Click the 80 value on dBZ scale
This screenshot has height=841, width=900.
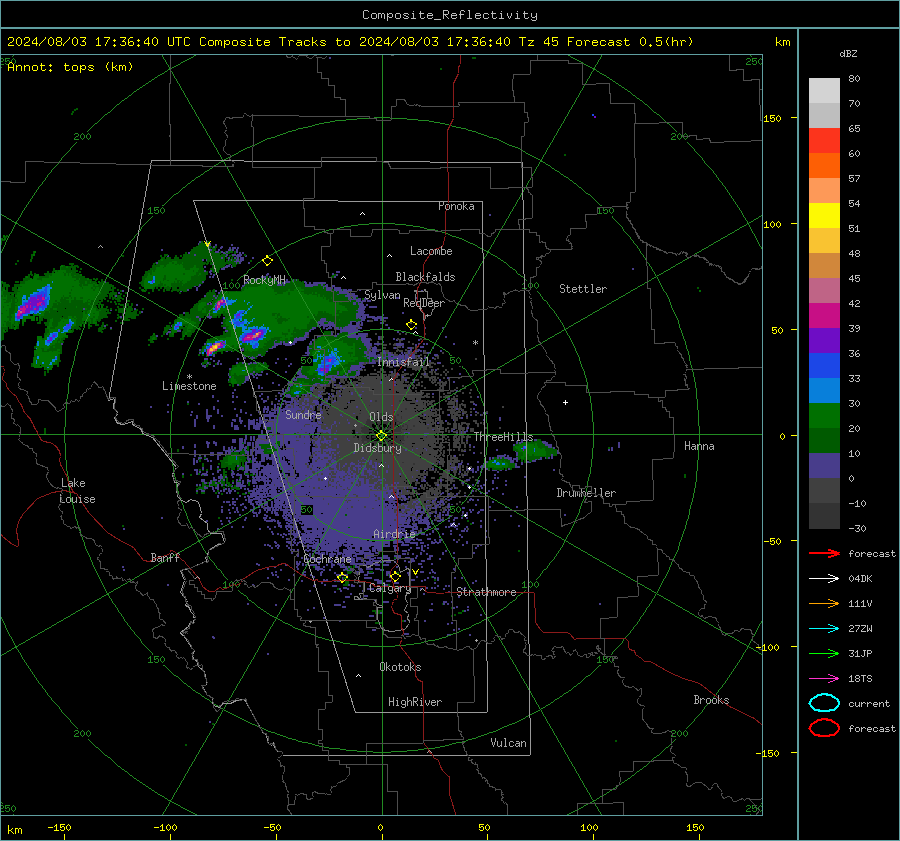[854, 79]
